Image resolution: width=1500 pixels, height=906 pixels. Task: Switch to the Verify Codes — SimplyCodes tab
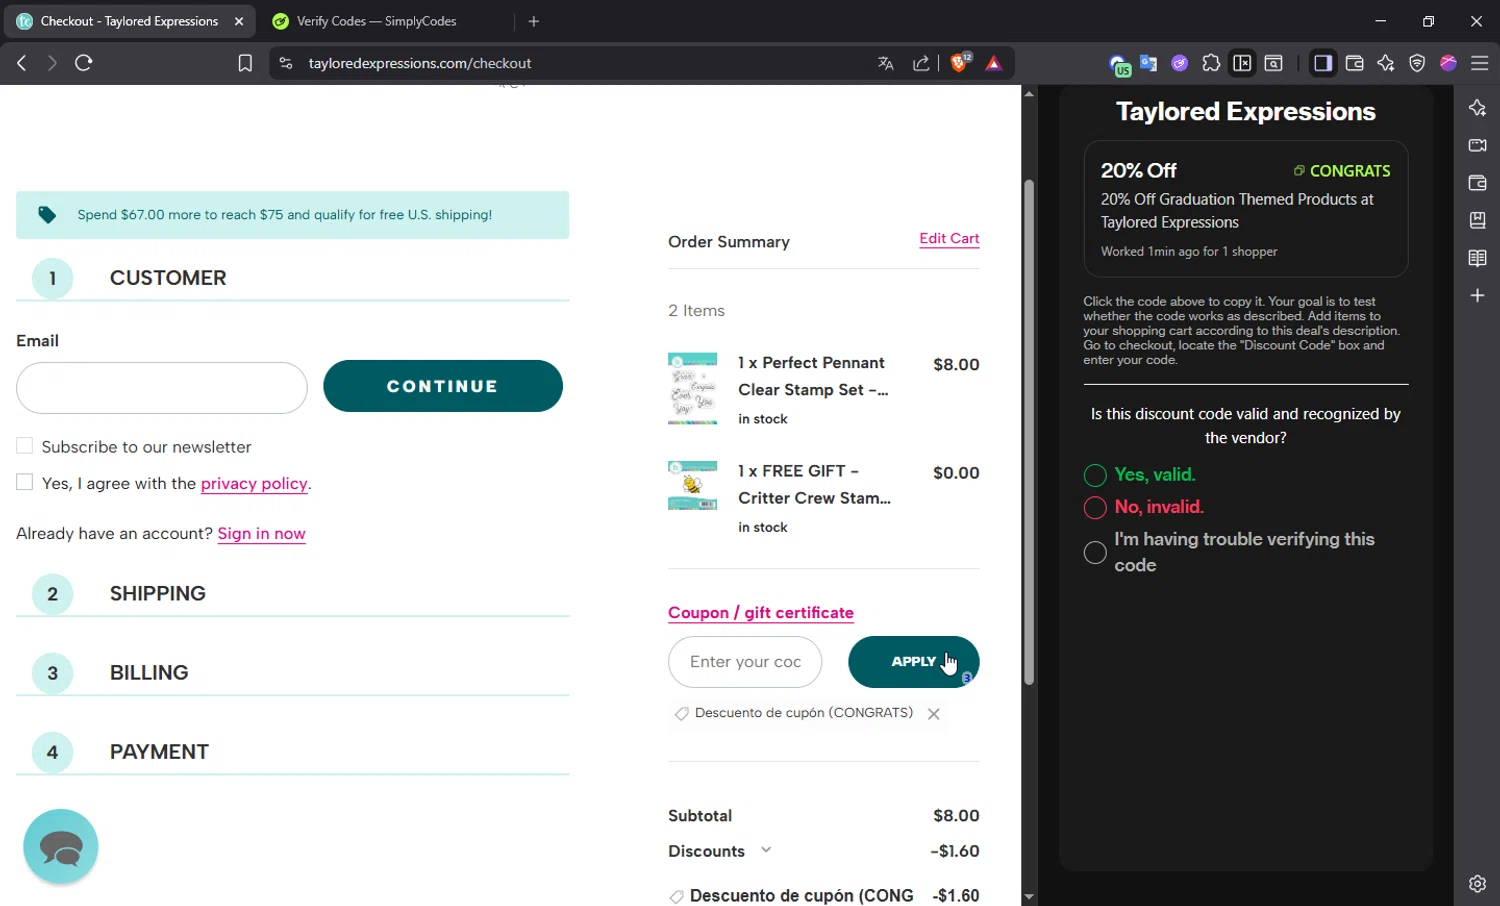point(377,21)
